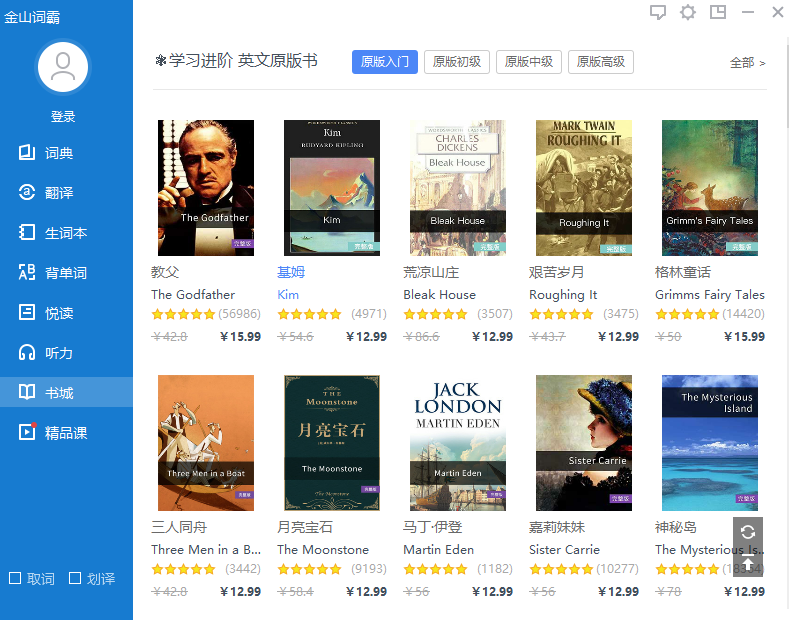Open the 生词本 vocabulary notebook

[65, 233]
